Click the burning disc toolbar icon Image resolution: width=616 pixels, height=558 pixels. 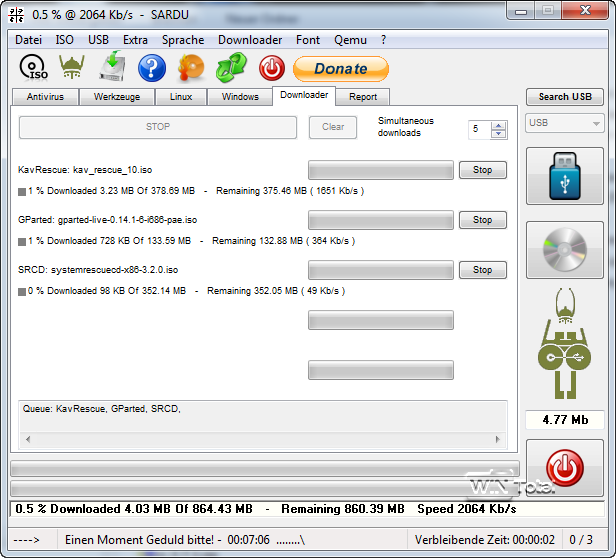pos(191,68)
